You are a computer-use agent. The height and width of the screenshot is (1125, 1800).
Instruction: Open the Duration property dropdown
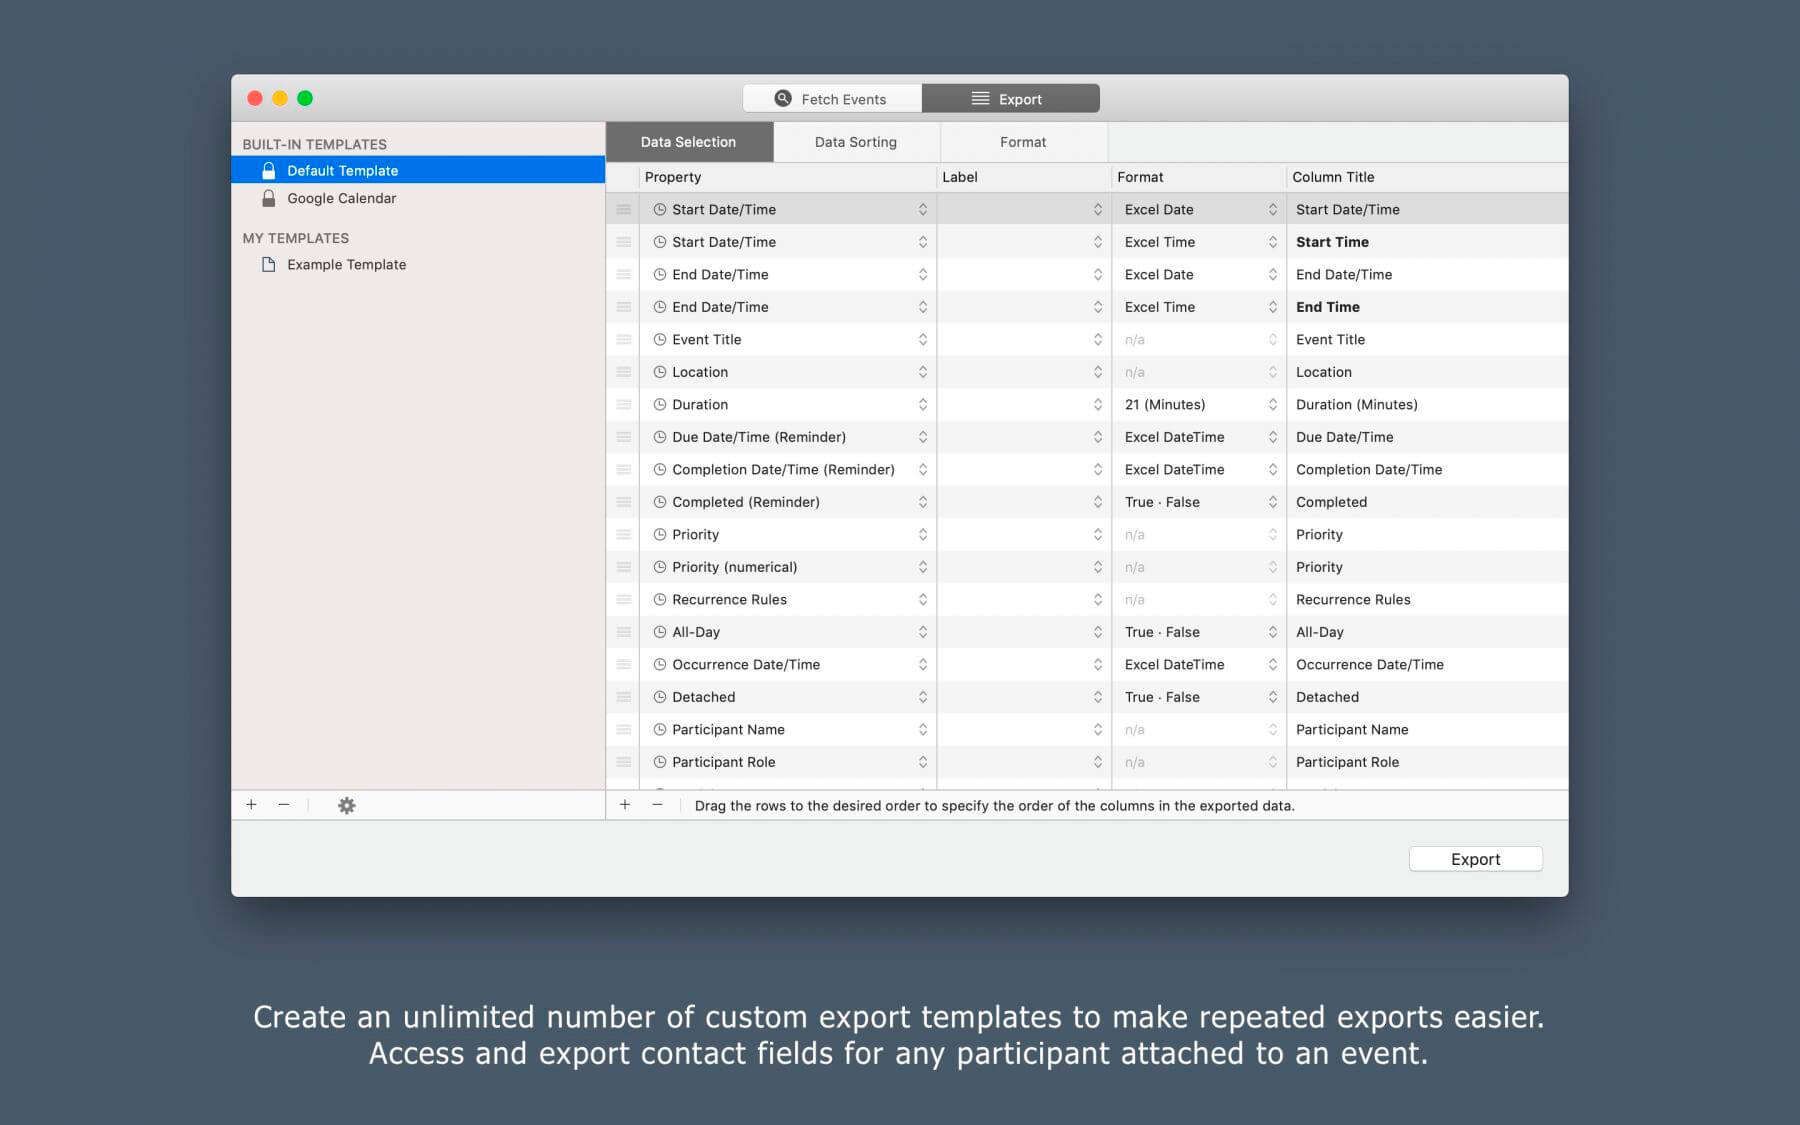point(922,405)
